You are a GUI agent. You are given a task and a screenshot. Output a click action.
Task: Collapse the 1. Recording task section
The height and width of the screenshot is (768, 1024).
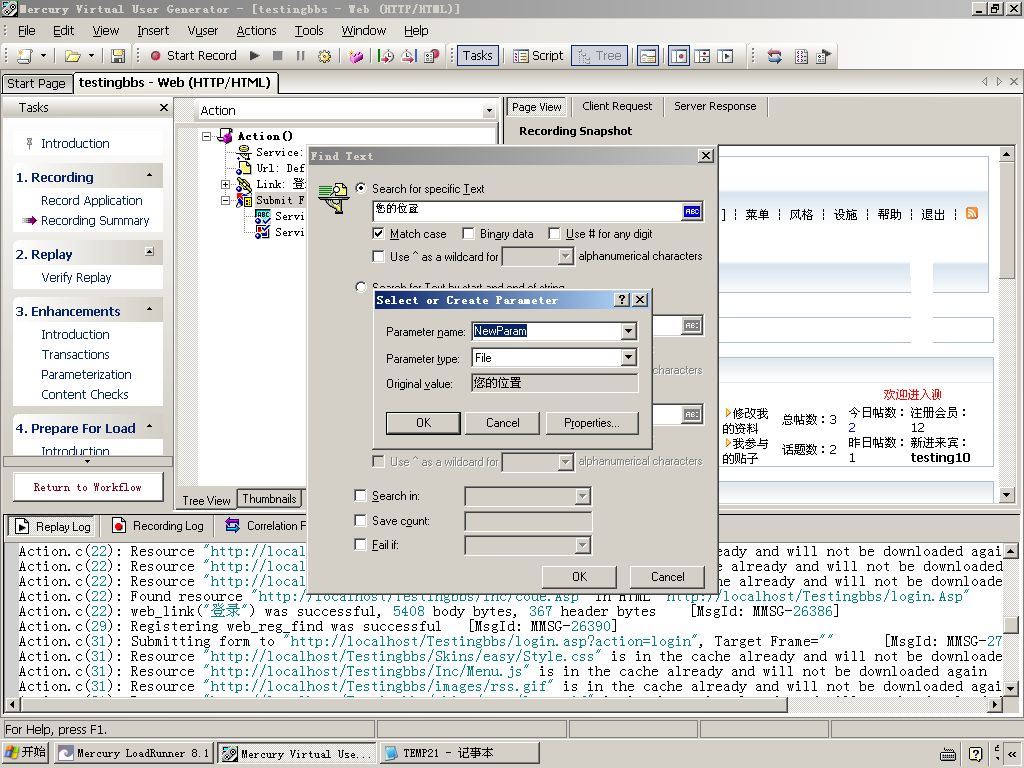click(150, 176)
